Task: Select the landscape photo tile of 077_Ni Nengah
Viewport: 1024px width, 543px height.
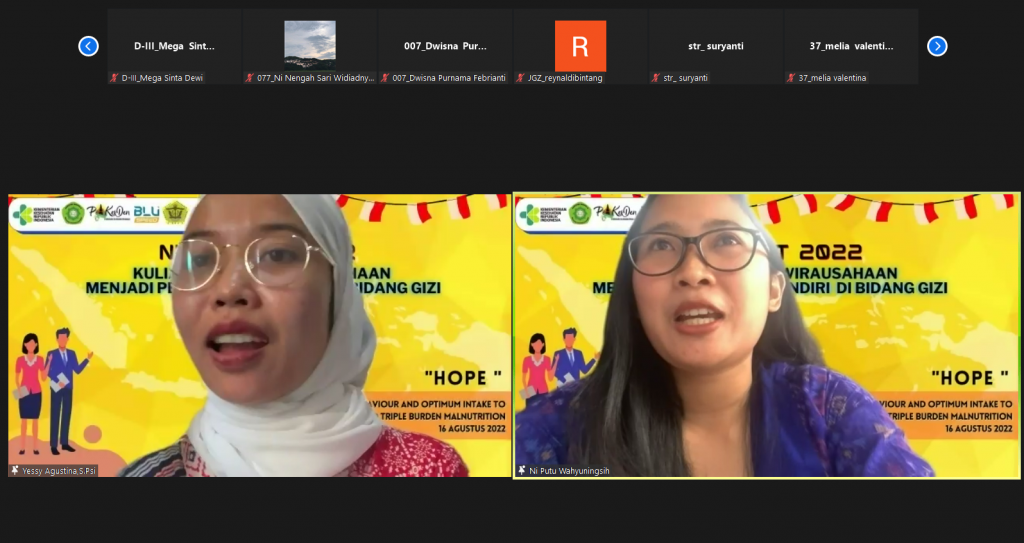Action: pyautogui.click(x=310, y=46)
